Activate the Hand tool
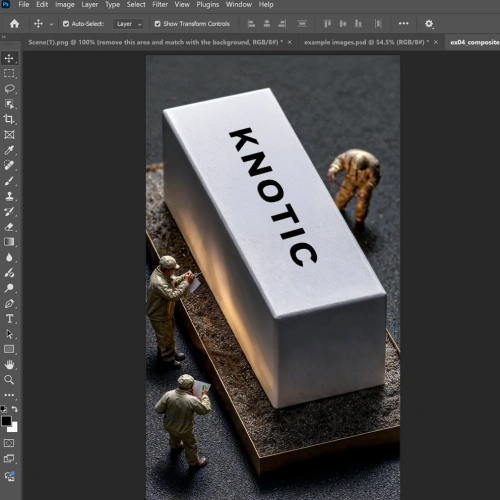This screenshot has width=500, height=500. pos(9,364)
